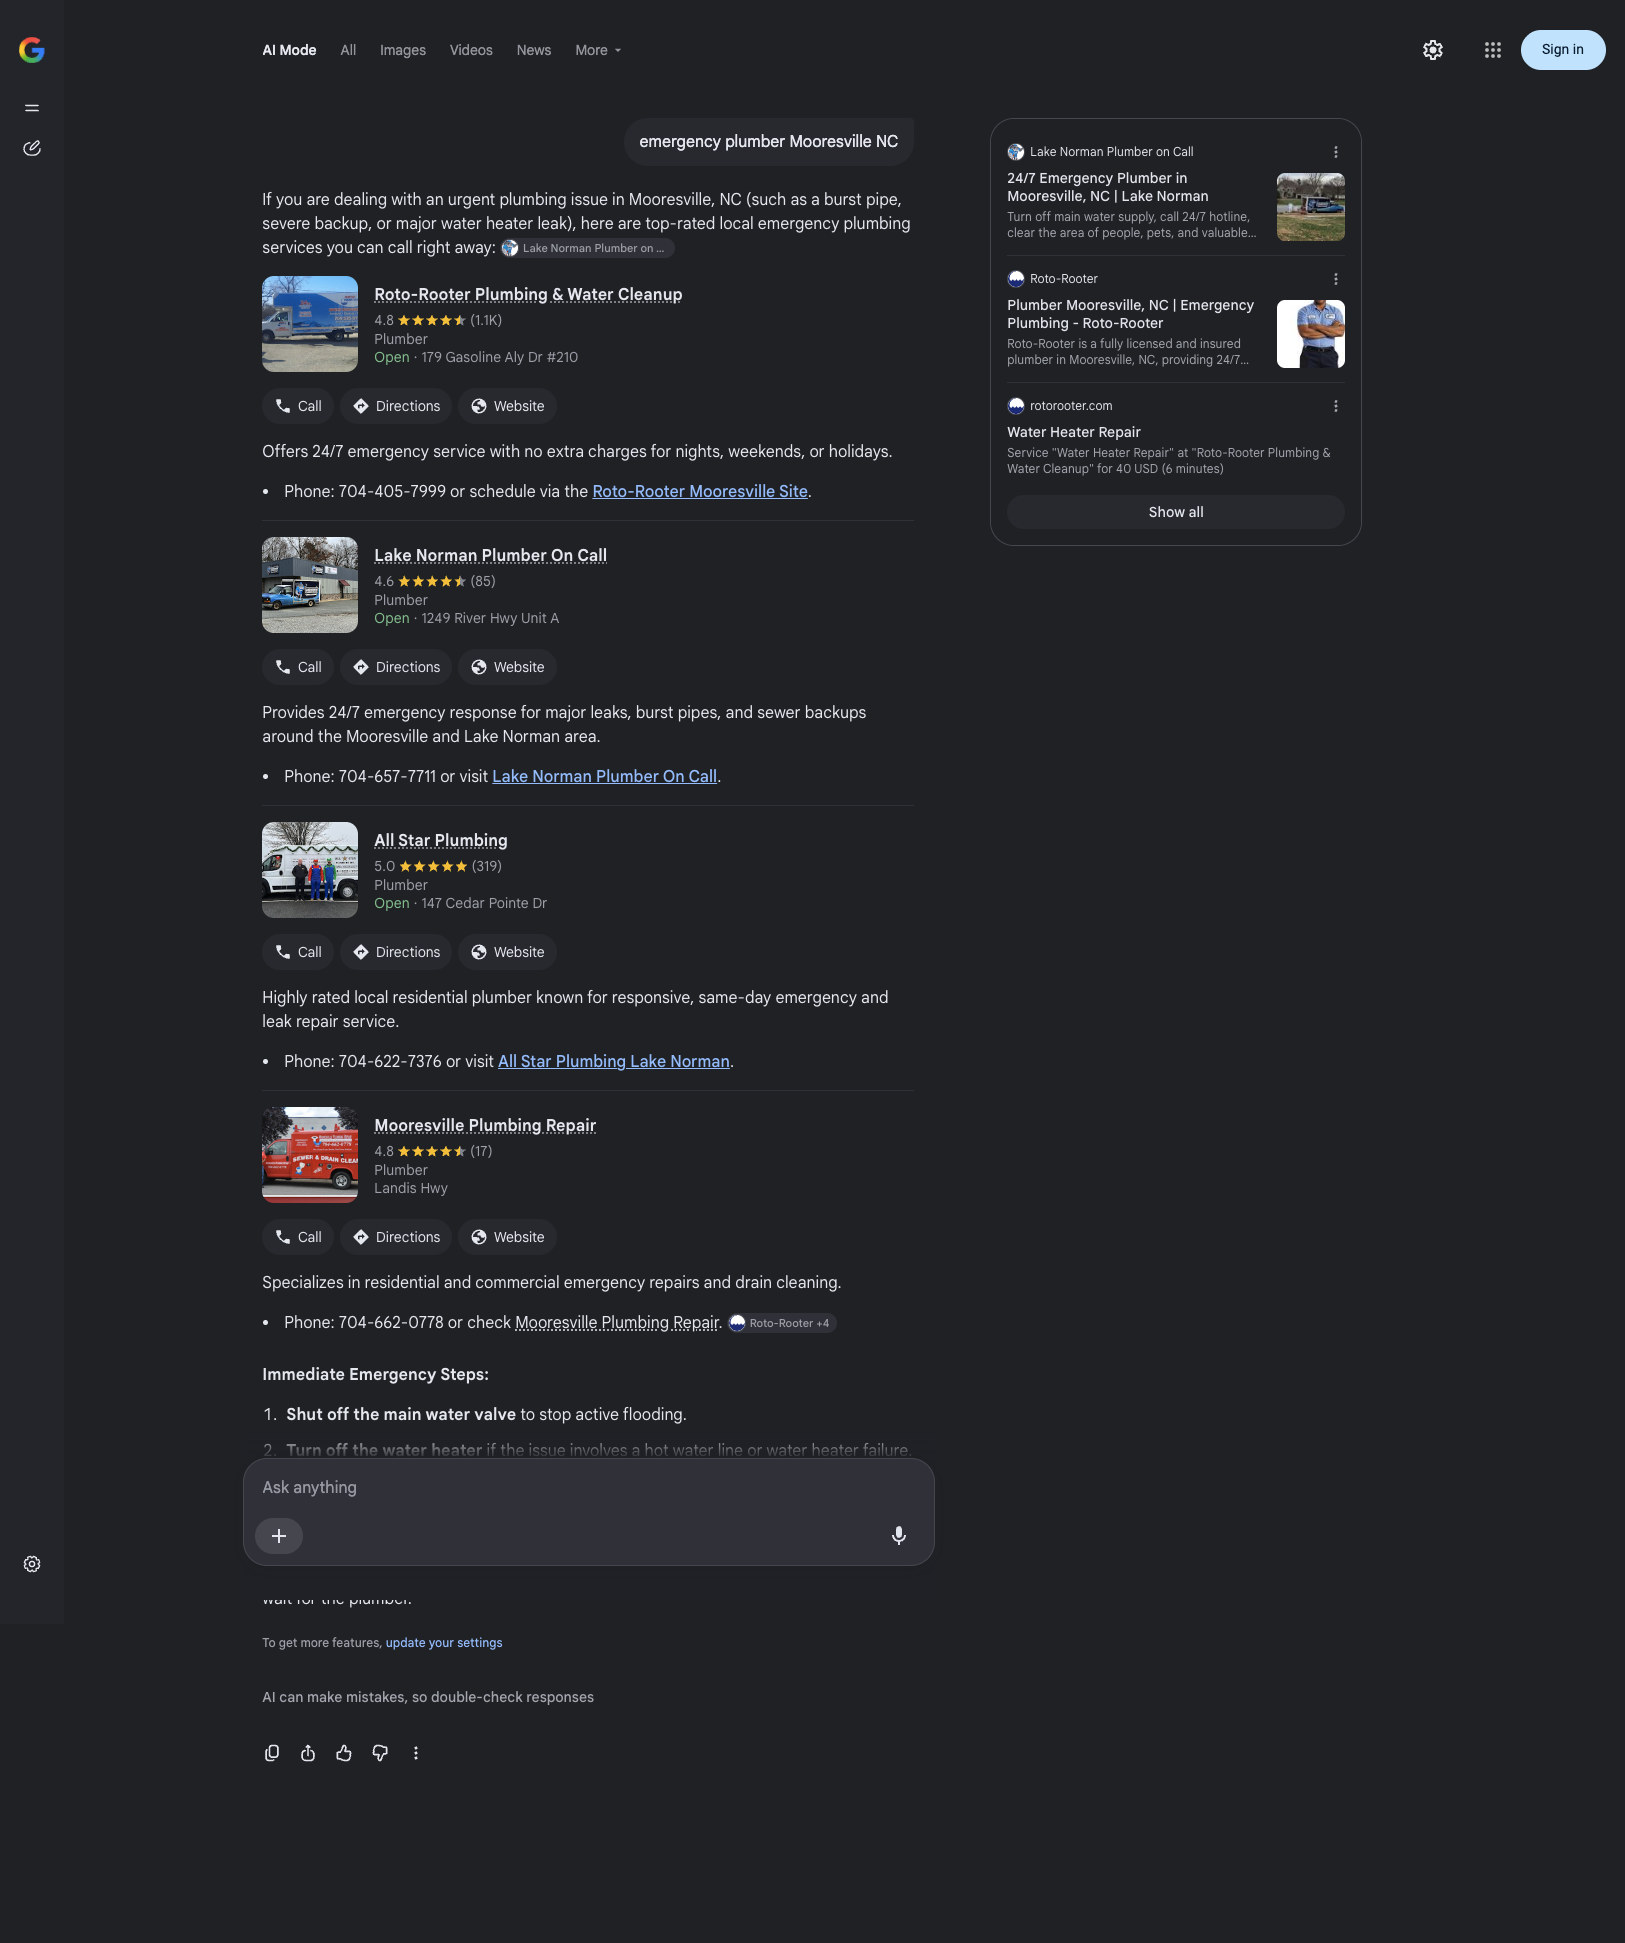Open options for Lake Norman Plumber on Call source

click(1336, 152)
